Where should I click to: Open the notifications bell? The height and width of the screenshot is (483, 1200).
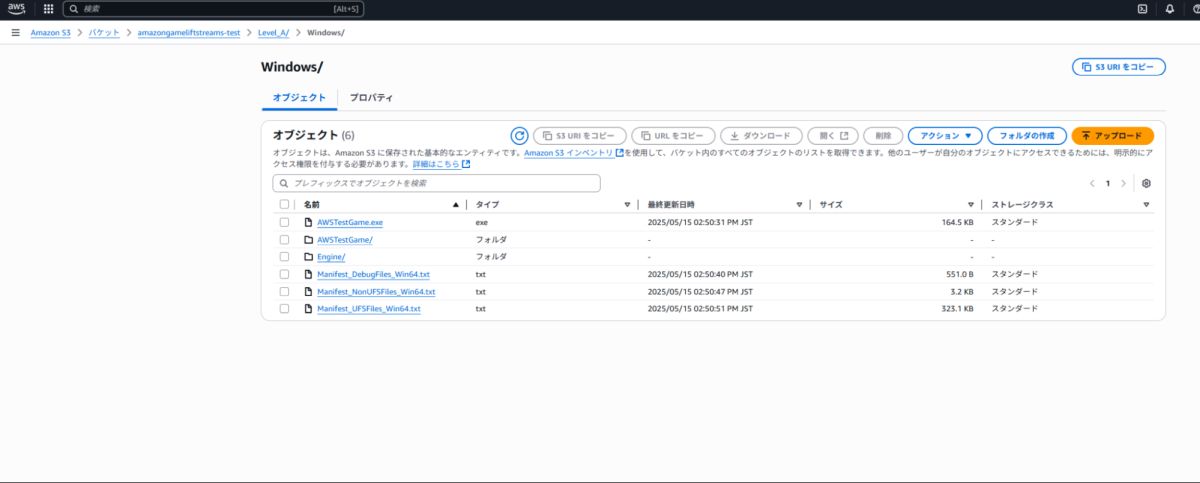[1169, 9]
